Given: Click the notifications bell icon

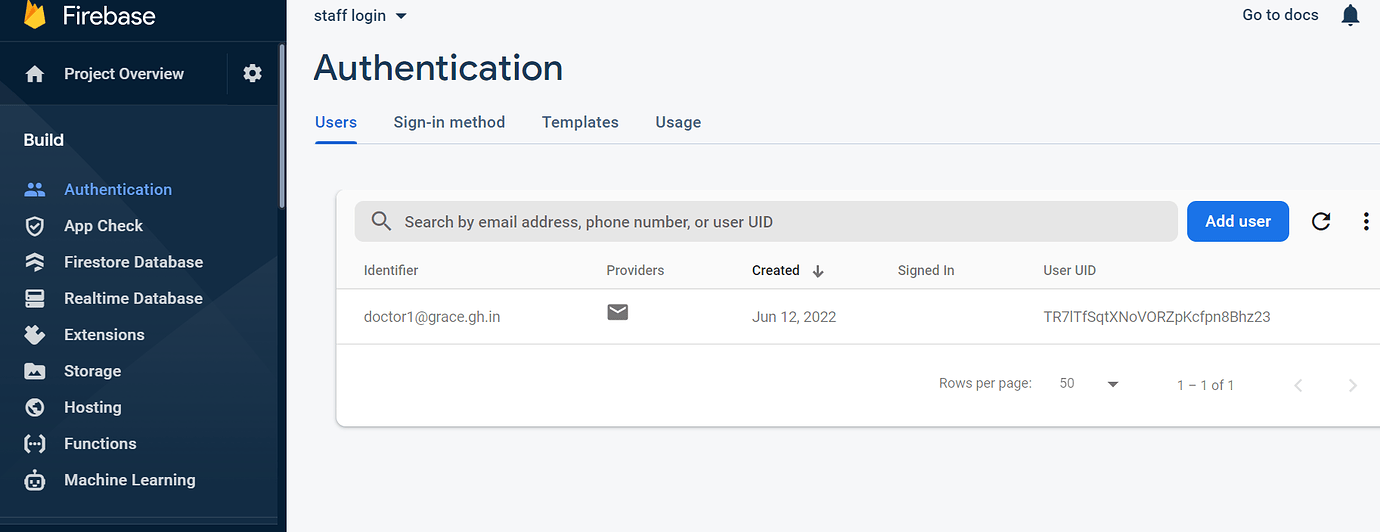Looking at the screenshot, I should coord(1350,15).
